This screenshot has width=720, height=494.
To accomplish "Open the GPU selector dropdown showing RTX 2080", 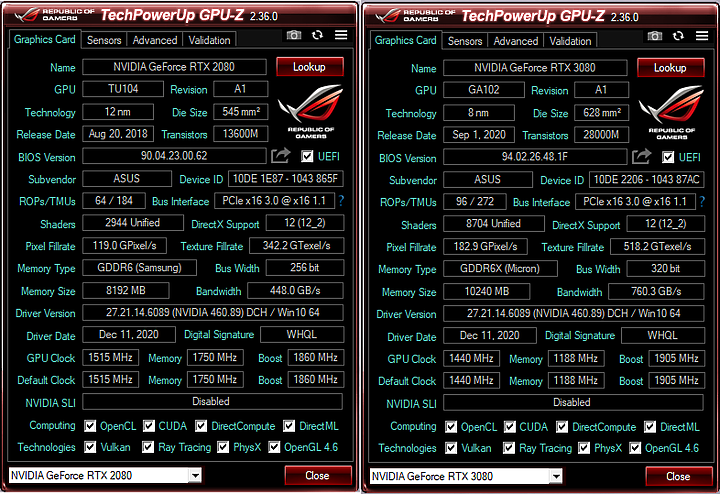I will click(x=105, y=475).
